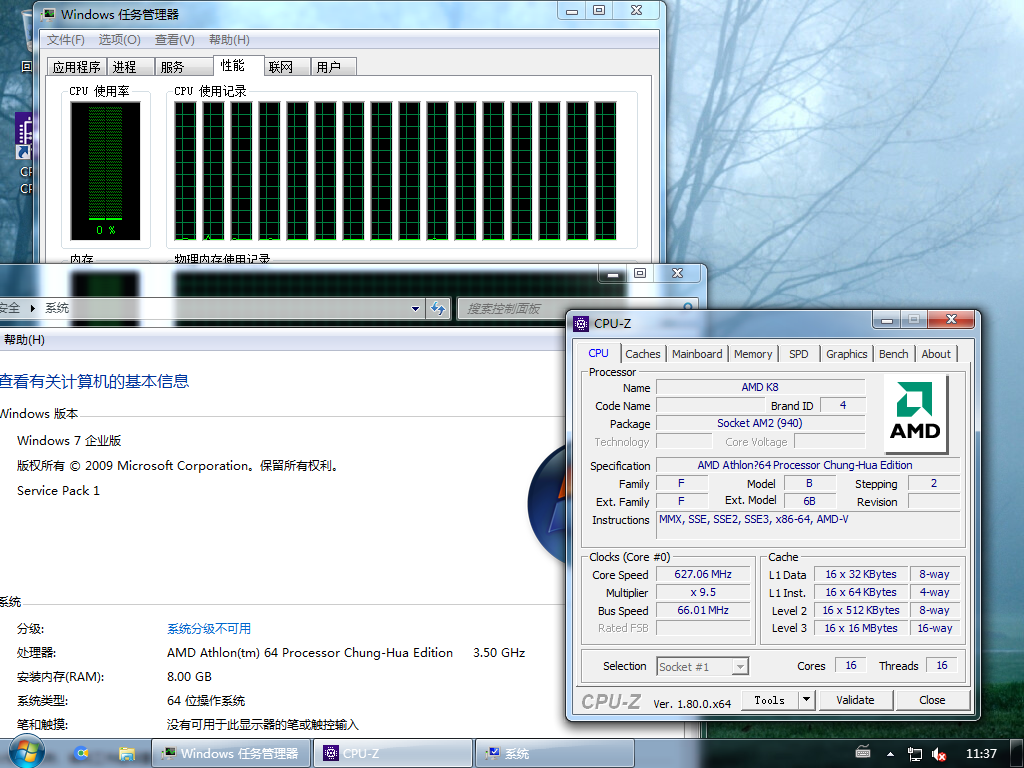1024x768 pixels.
Task: Click the Task Manager title bar icon
Action: (48, 14)
